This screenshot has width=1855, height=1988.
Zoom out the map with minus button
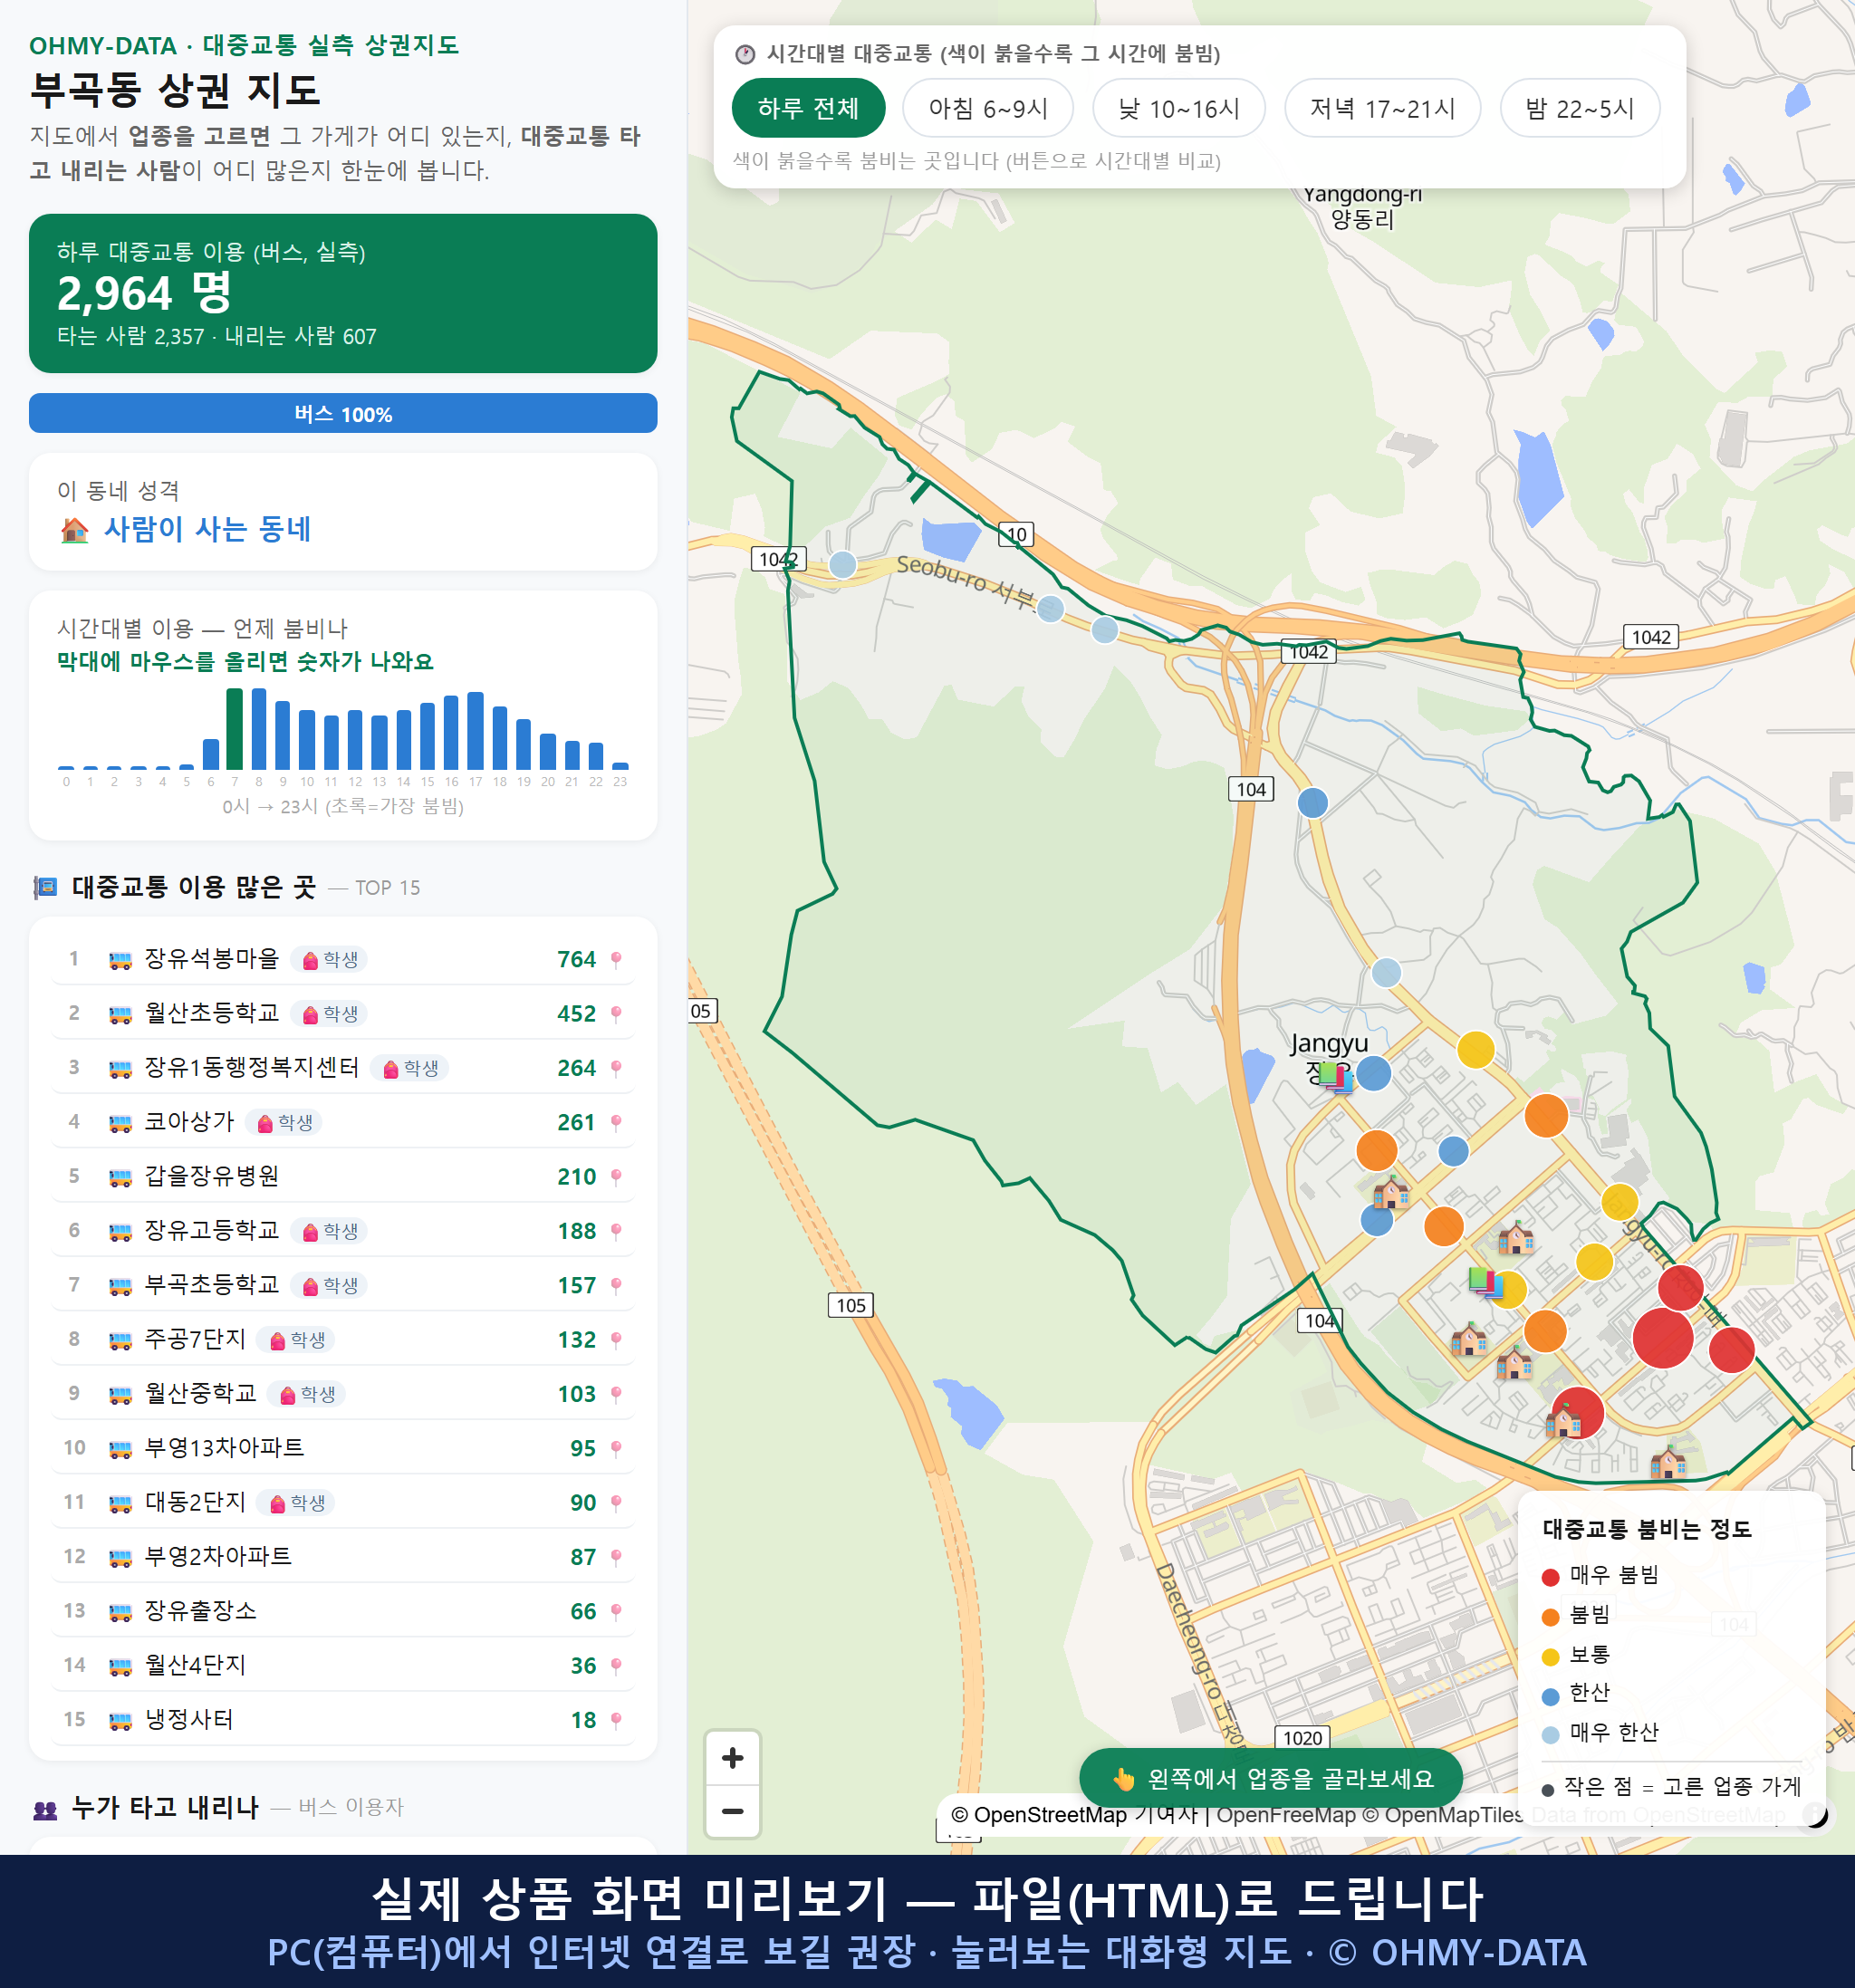732,1811
